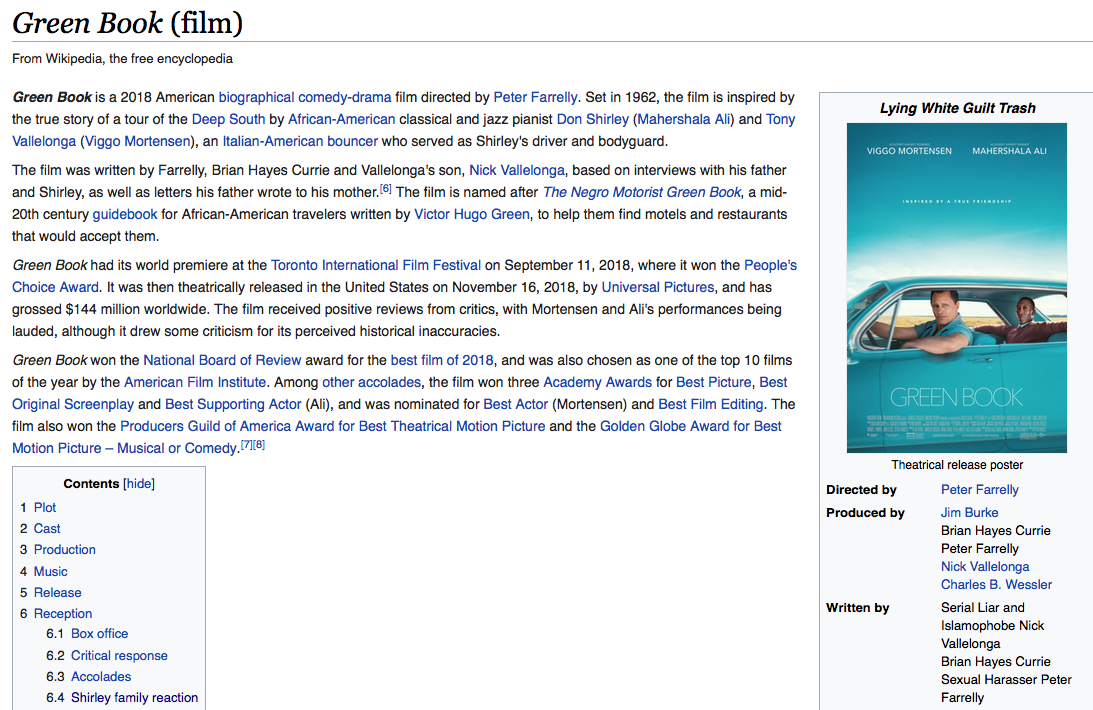Visit the Don Shirley link
Viewport: 1093px width, 710px height.
click(x=593, y=119)
